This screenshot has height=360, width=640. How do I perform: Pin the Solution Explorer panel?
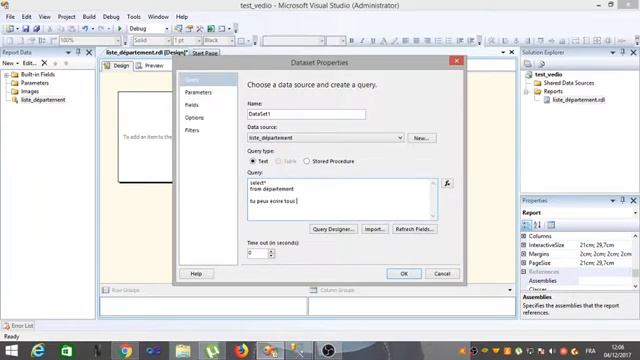(x=623, y=52)
